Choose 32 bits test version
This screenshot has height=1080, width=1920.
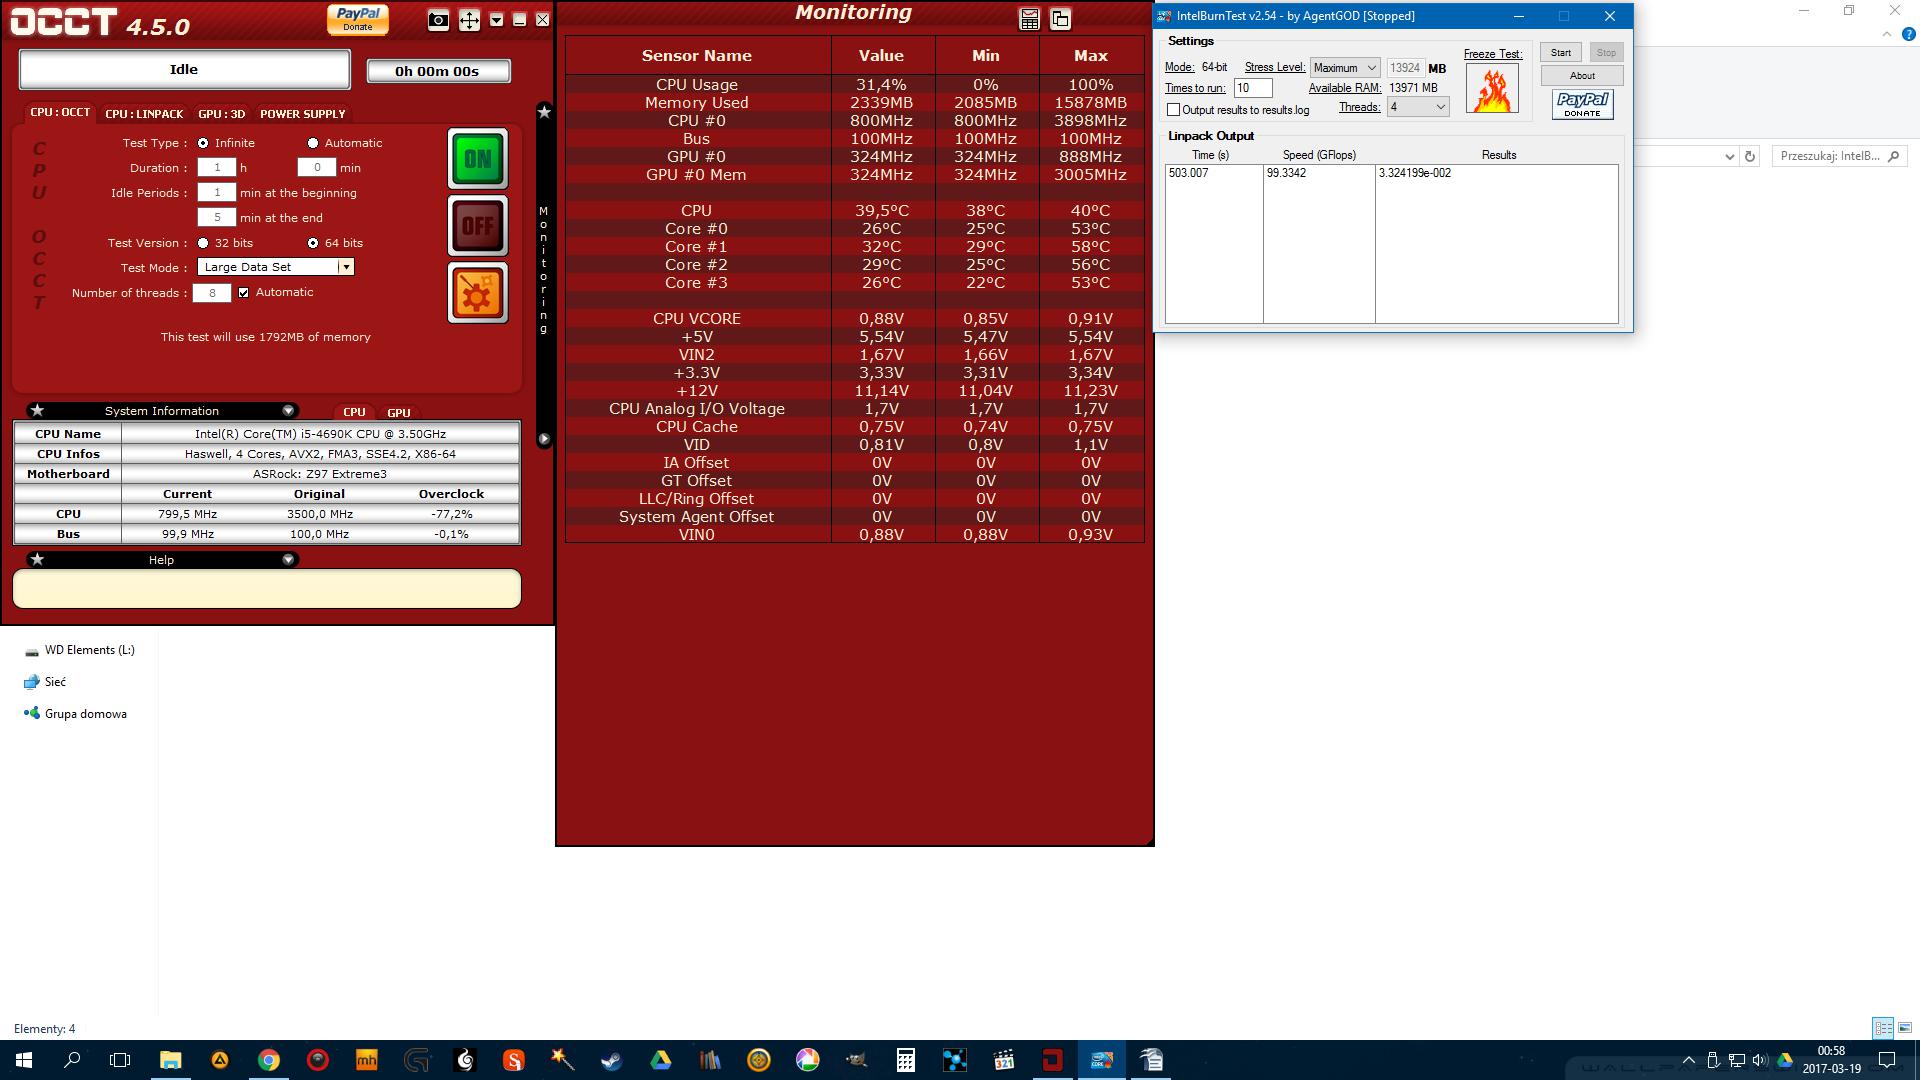coord(203,243)
